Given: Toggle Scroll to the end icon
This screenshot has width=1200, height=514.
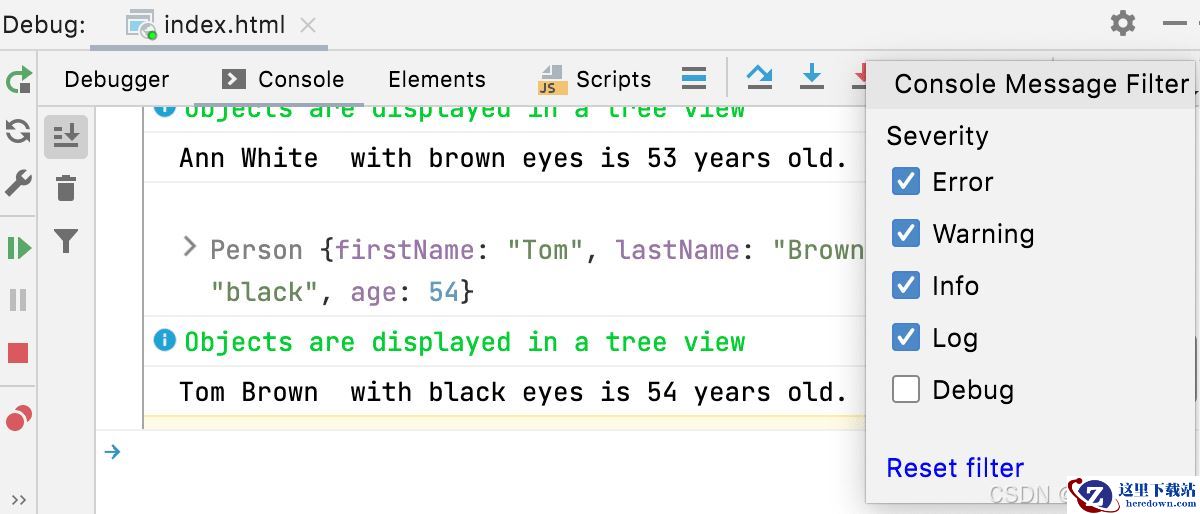Looking at the screenshot, I should (66, 136).
